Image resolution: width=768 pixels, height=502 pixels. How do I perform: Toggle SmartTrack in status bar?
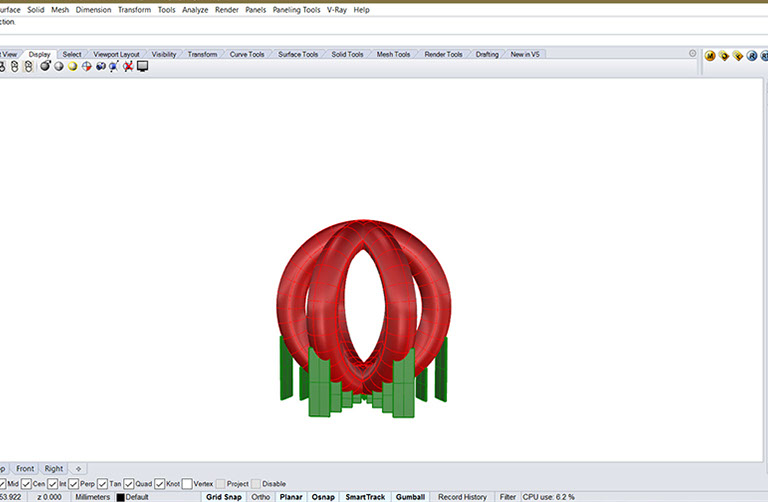click(x=365, y=497)
